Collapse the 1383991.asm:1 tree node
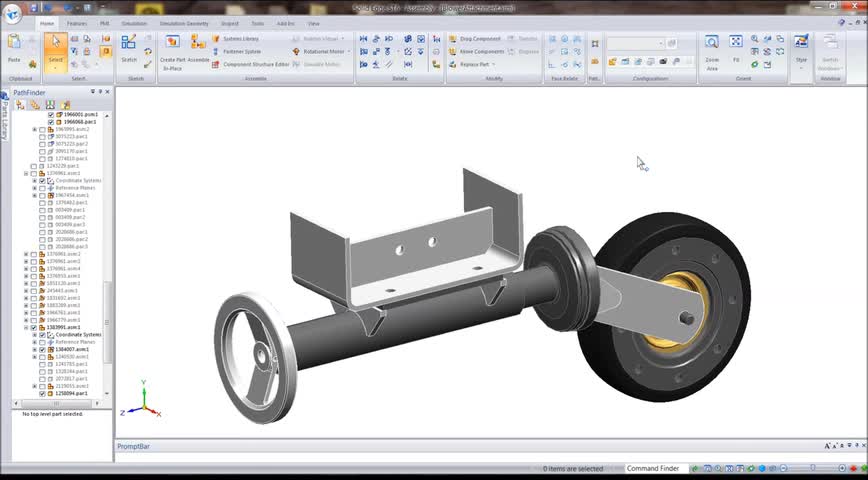 tap(26, 328)
